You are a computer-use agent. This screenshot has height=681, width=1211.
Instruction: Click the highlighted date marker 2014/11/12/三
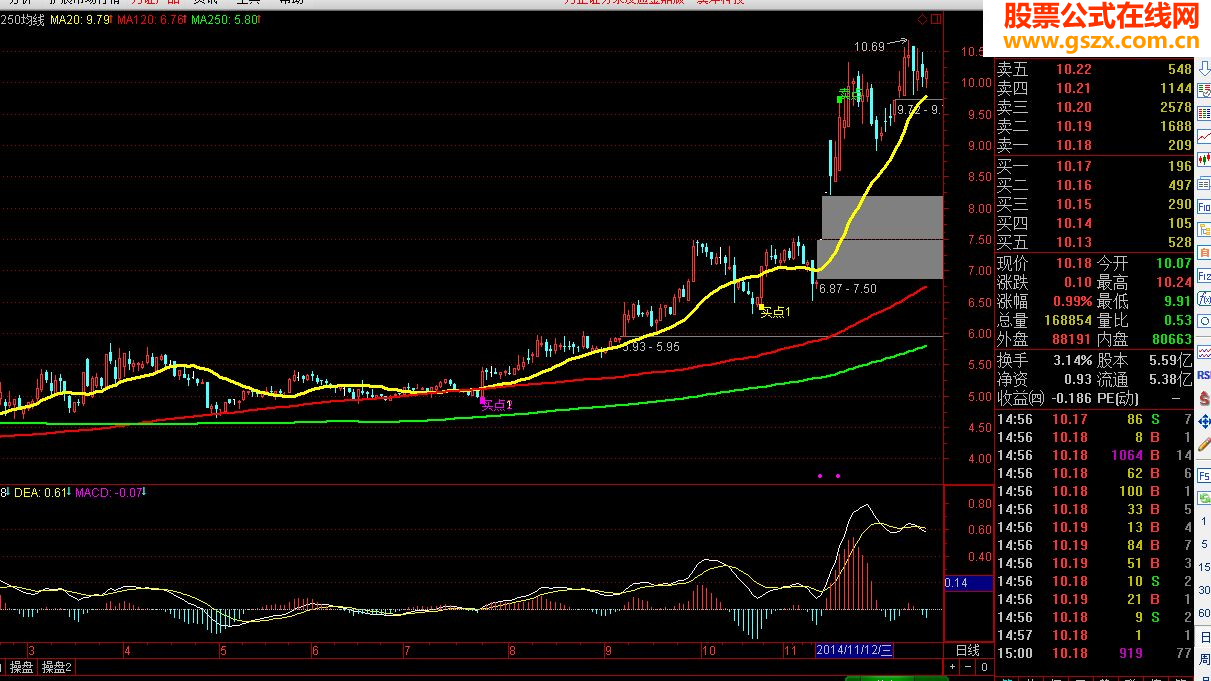[x=854, y=650]
